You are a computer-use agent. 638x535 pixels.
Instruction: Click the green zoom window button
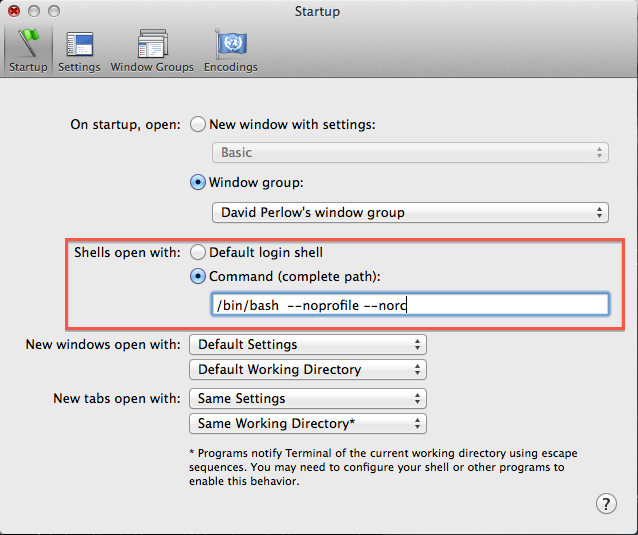point(53,11)
